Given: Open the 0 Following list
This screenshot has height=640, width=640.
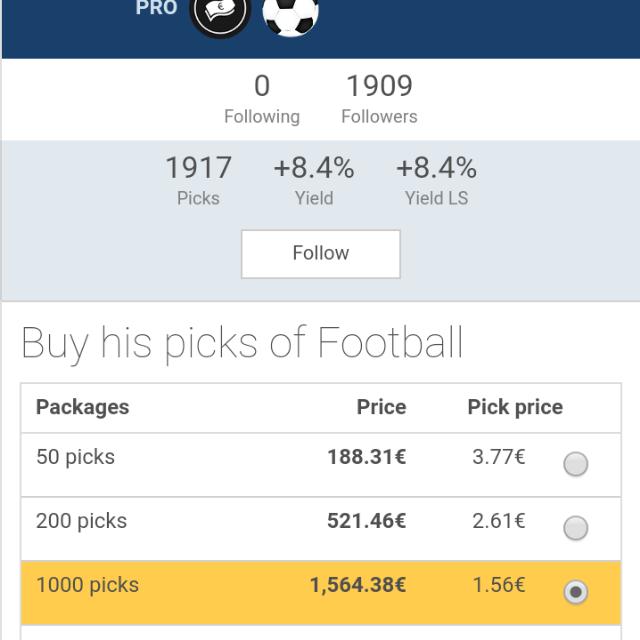Looking at the screenshot, I should coord(262,99).
